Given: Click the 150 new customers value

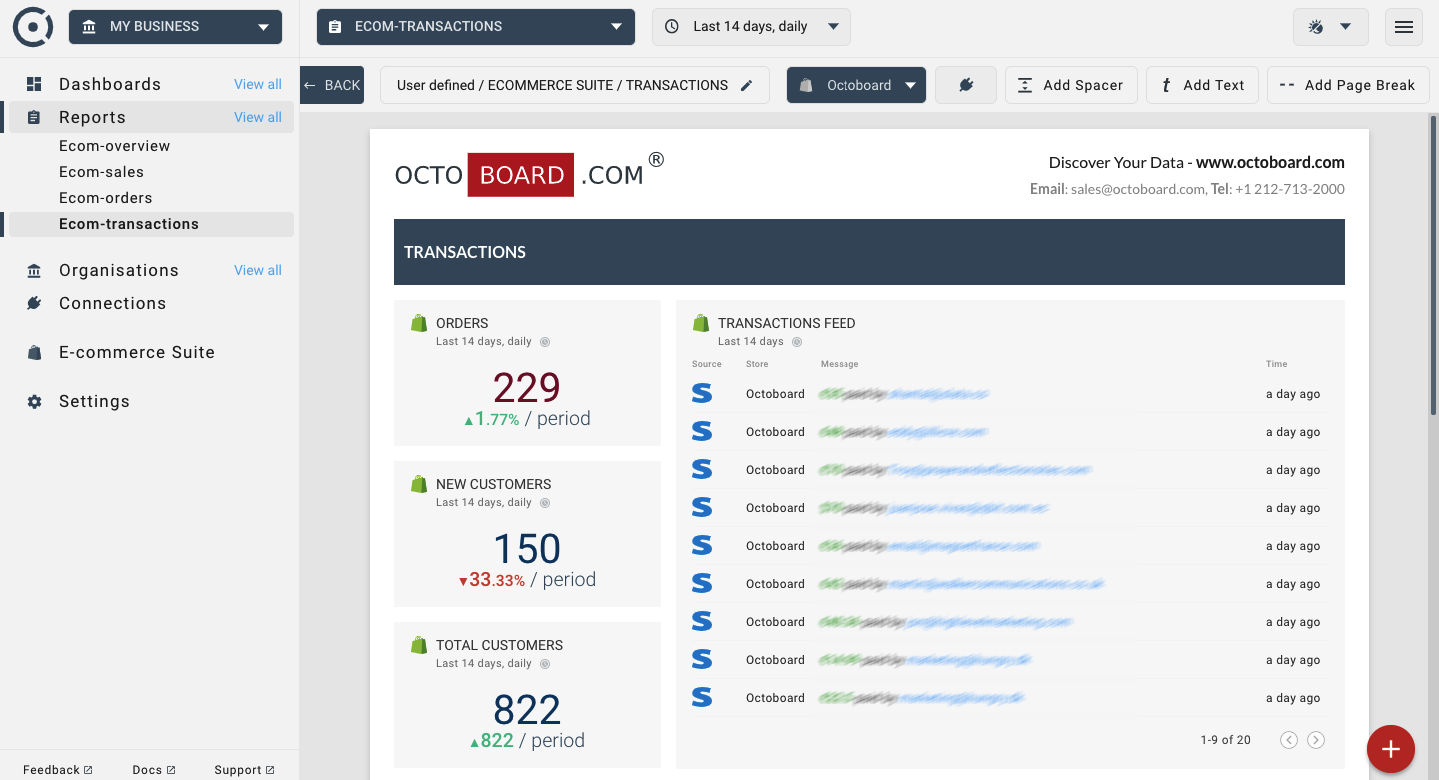Looking at the screenshot, I should tap(527, 549).
